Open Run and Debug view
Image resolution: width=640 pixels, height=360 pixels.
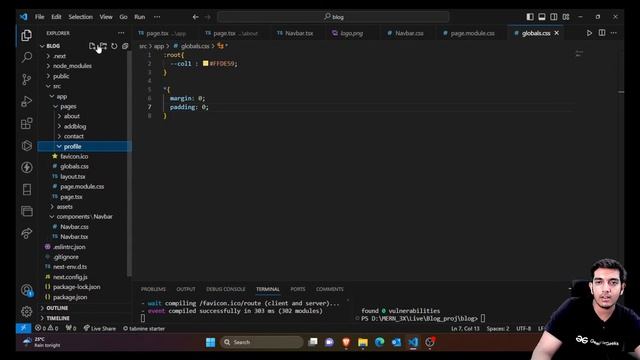coord(27,101)
